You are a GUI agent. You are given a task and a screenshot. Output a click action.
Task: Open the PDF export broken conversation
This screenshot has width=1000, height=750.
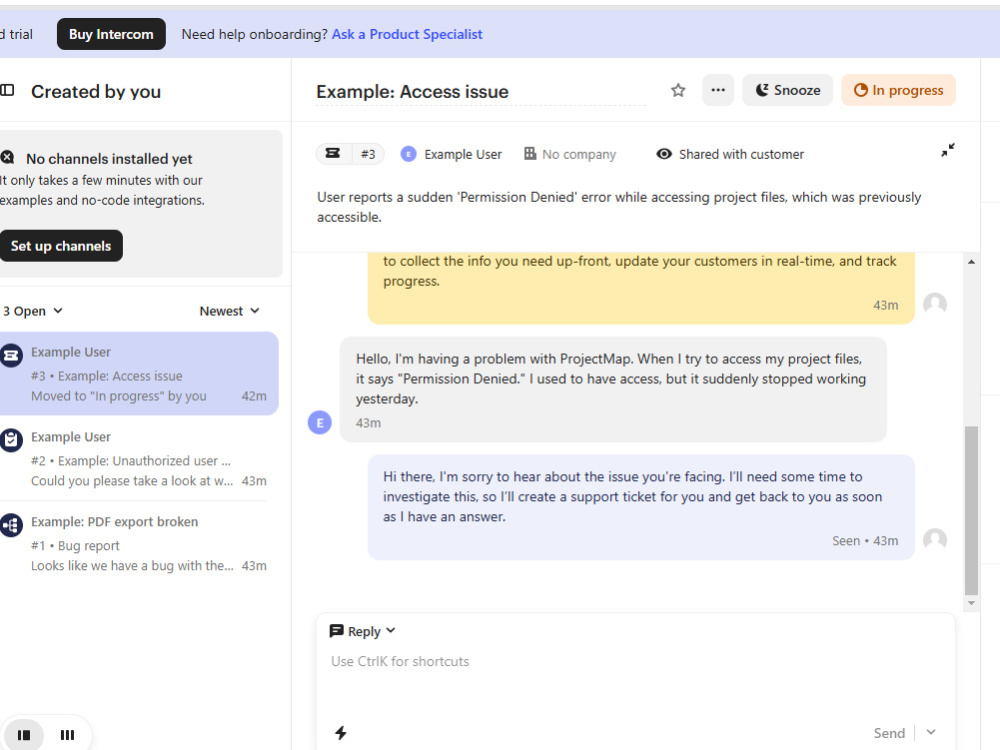[139, 543]
